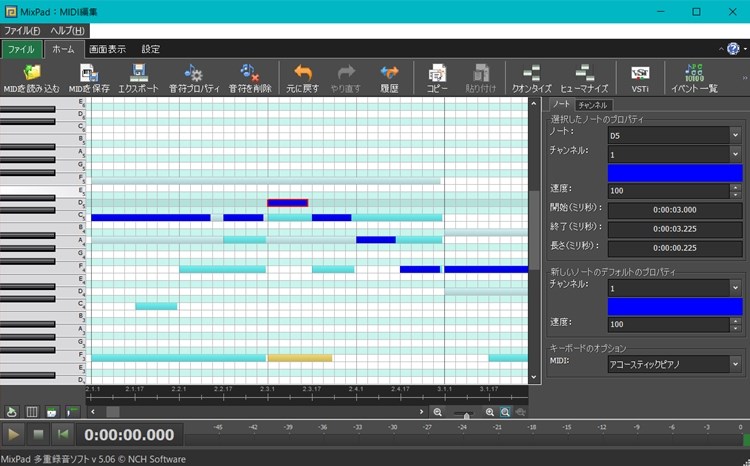Select the green ファイル ribbon tab
This screenshot has height=466, width=750.
coord(21,49)
